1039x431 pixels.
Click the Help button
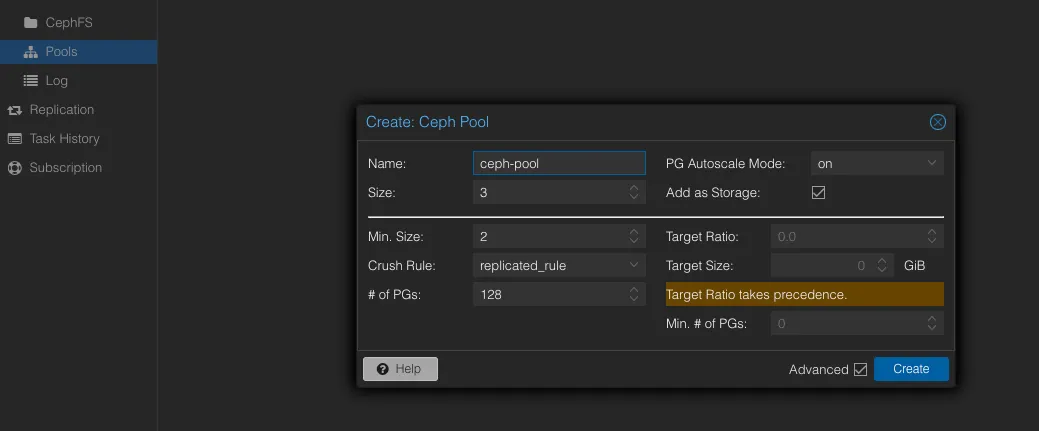(400, 369)
